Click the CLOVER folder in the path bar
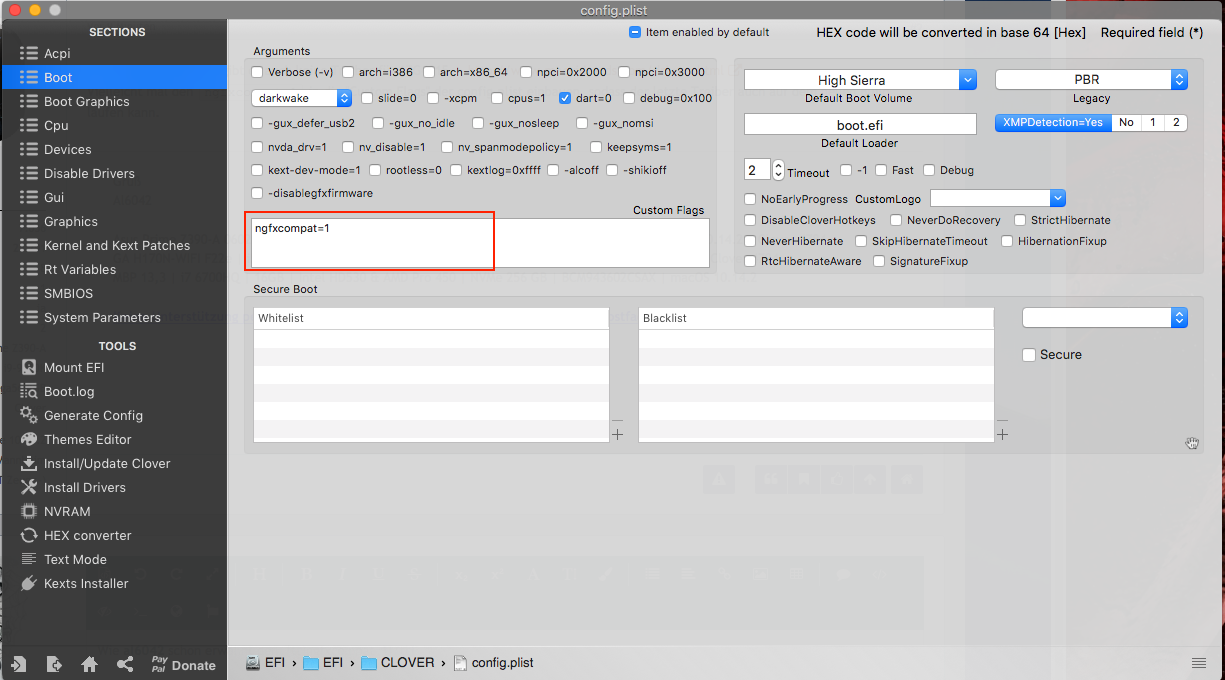 coord(398,662)
